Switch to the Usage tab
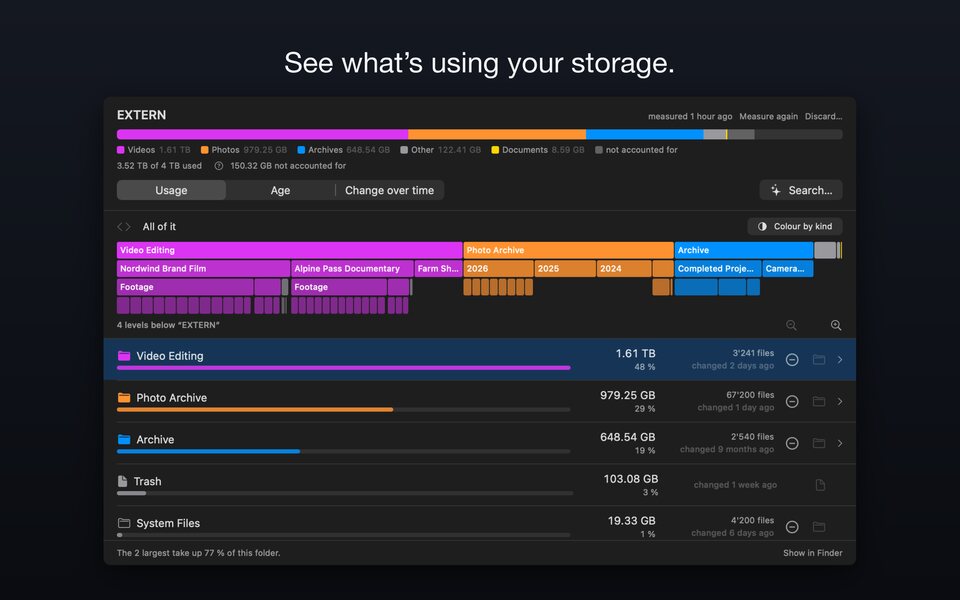Image resolution: width=960 pixels, height=600 pixels. 171,190
